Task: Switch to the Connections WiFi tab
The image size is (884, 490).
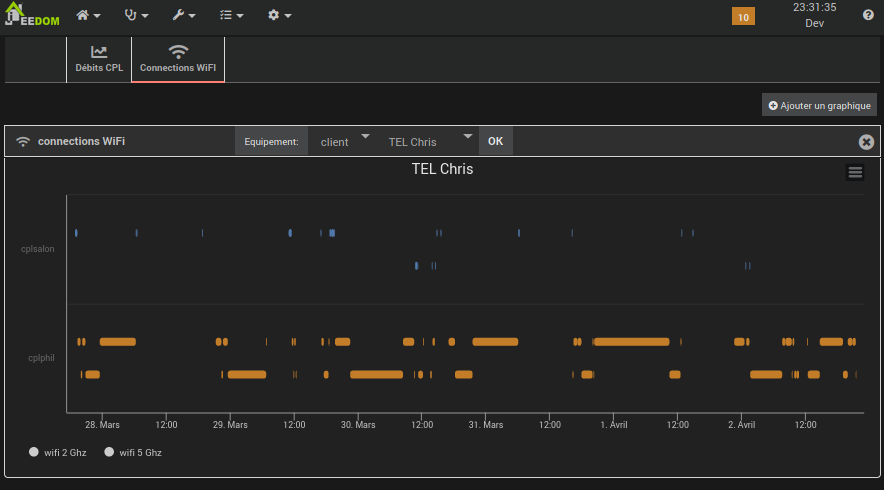Action: pyautogui.click(x=178, y=59)
